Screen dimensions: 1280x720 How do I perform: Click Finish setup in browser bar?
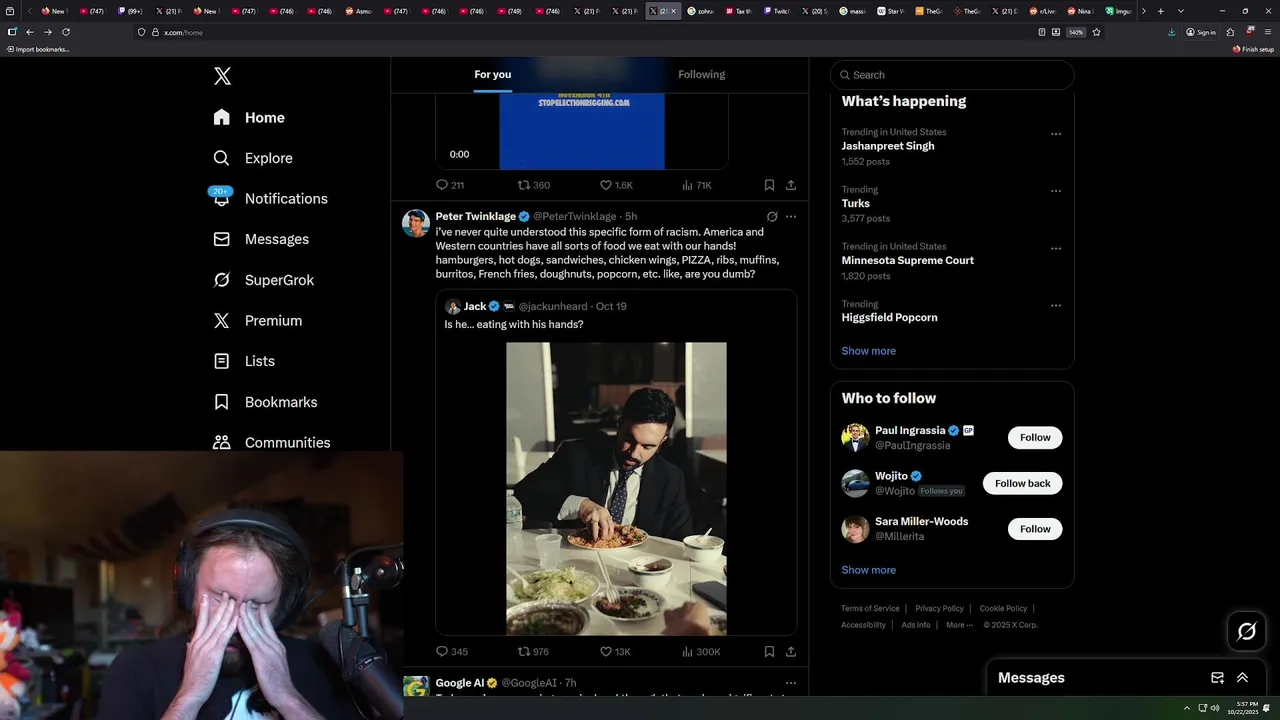pos(1254,49)
